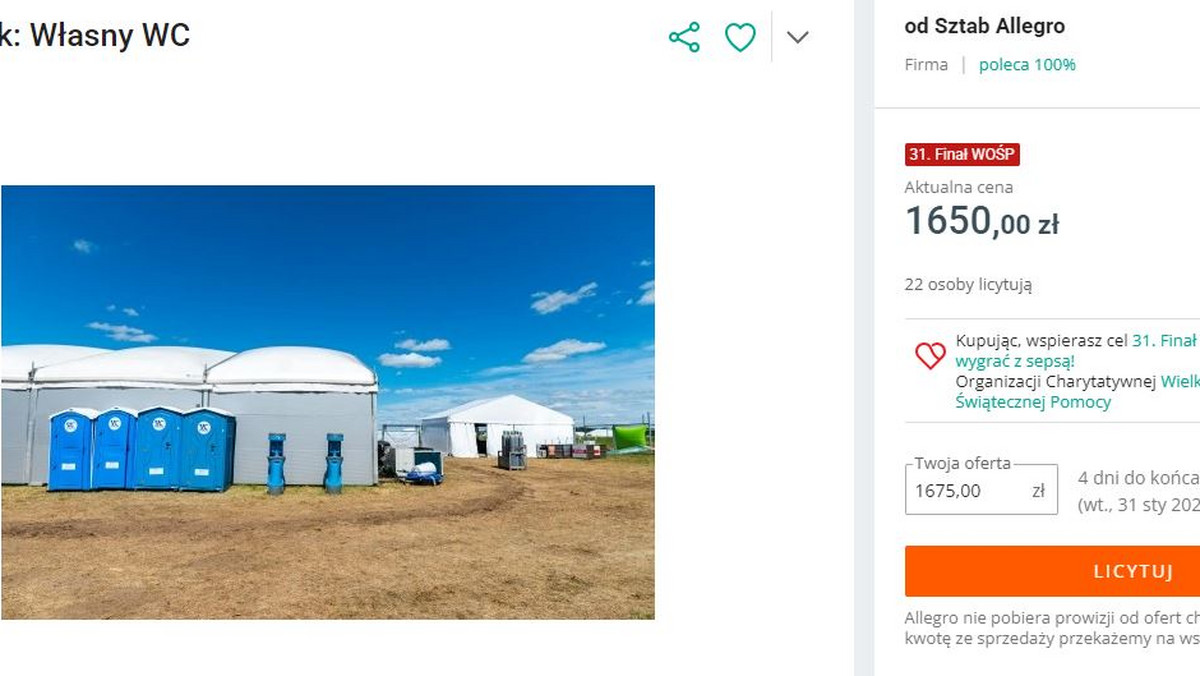1200x676 pixels.
Task: Click the red charity heart icon
Action: pos(930,355)
